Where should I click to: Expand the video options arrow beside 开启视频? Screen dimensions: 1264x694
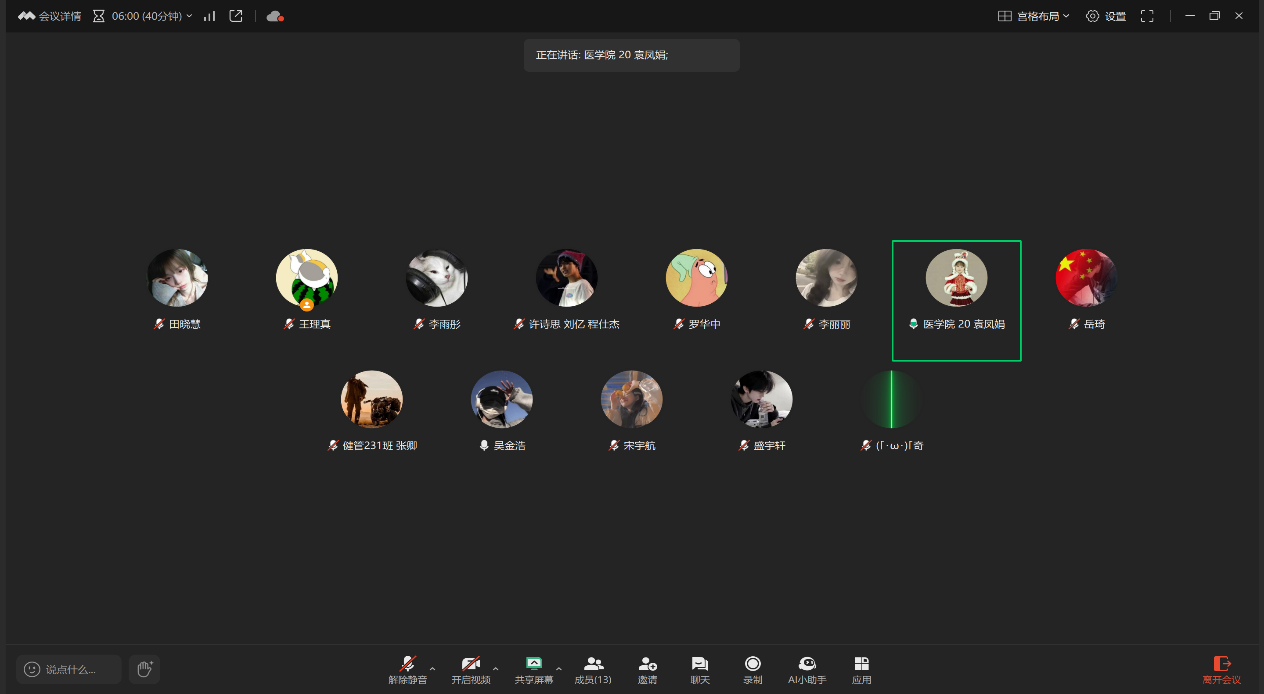coord(496,668)
